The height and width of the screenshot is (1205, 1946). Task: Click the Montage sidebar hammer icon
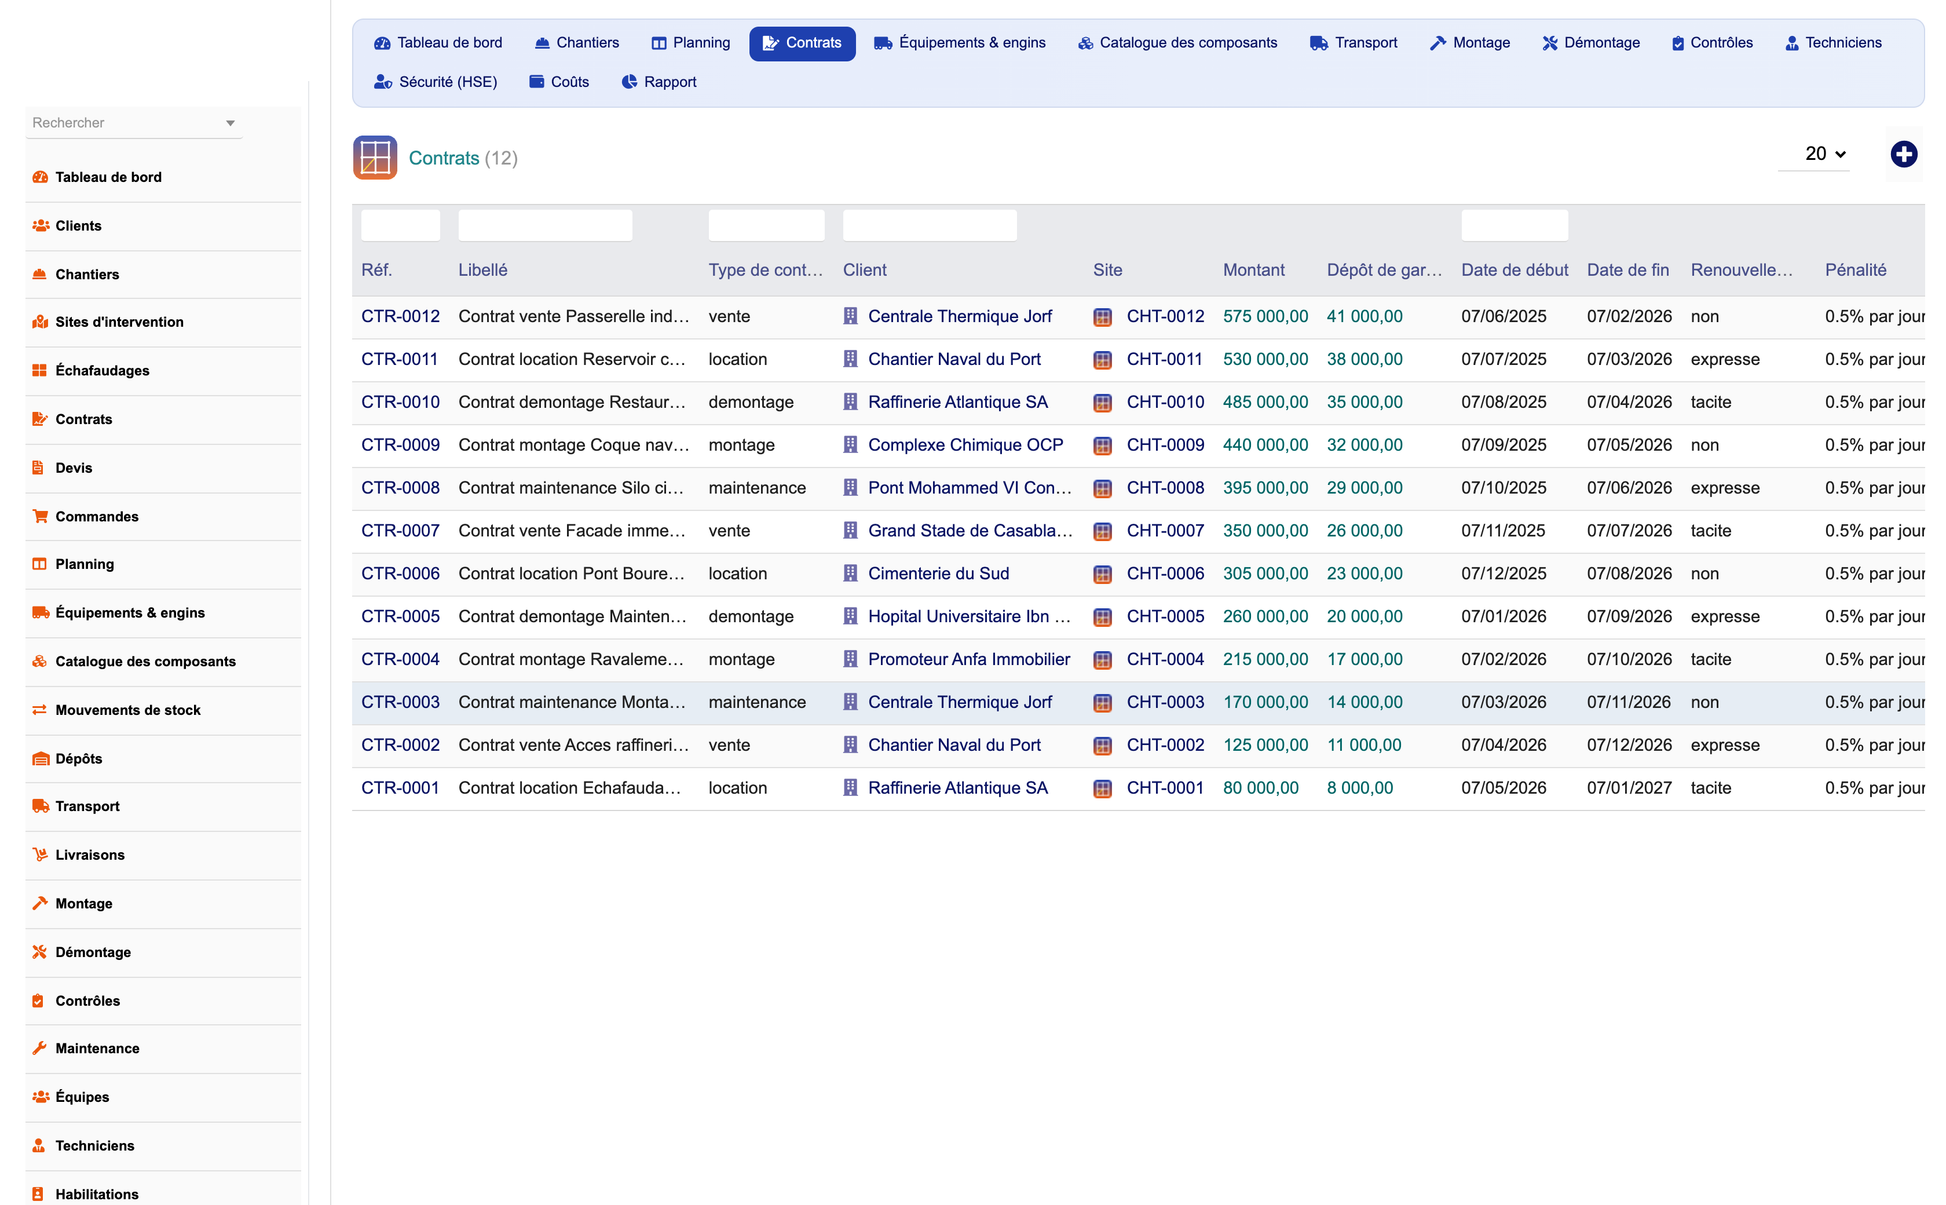point(40,904)
